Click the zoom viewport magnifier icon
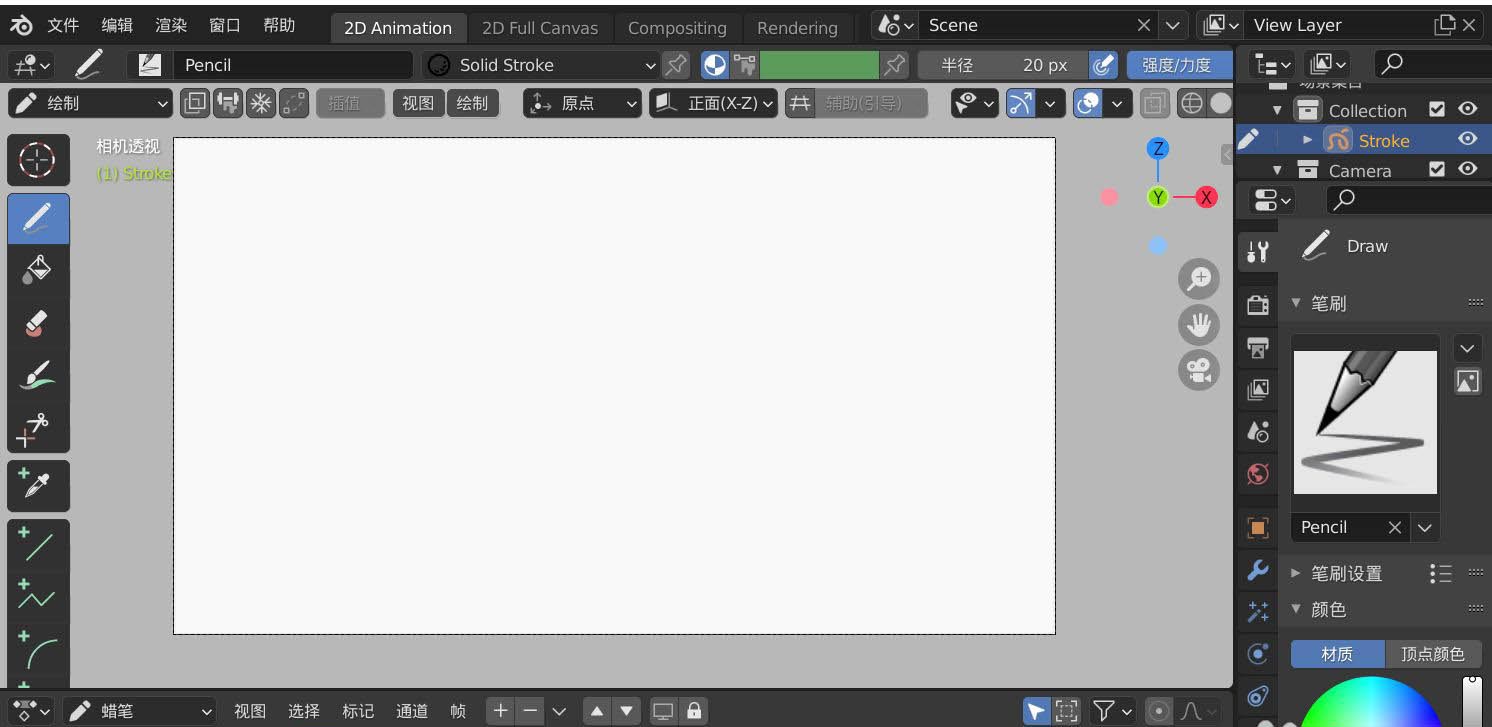The height and width of the screenshot is (727, 1492). pyautogui.click(x=1198, y=279)
